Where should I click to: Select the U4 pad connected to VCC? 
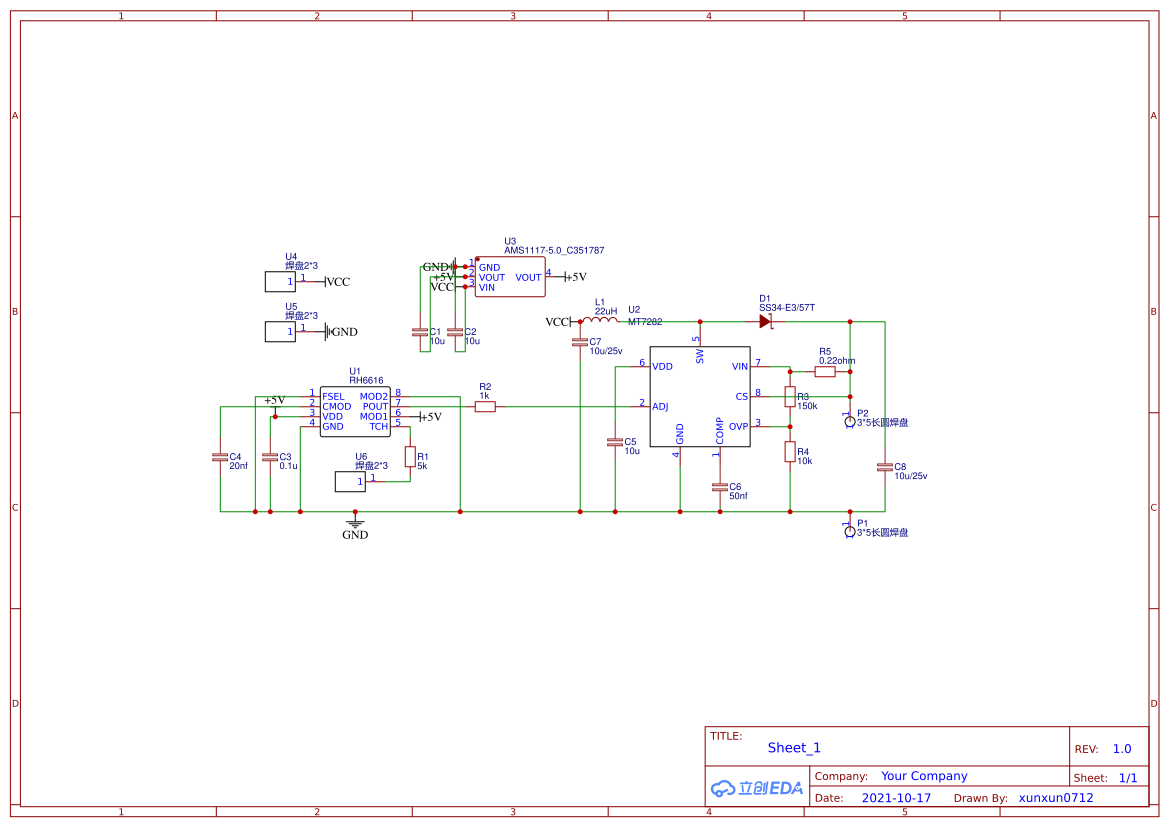point(280,282)
